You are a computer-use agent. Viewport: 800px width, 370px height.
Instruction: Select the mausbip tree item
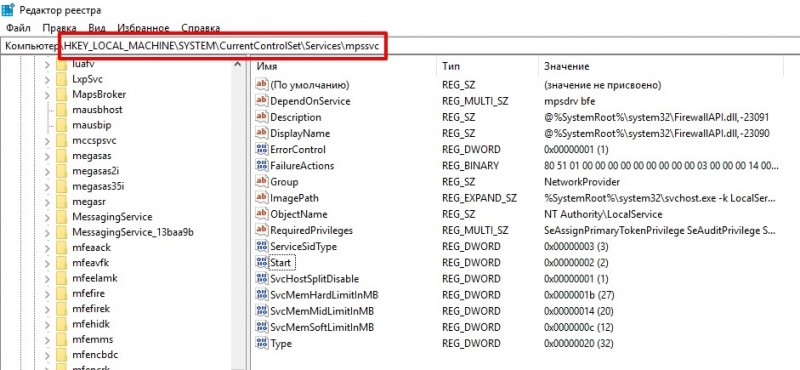pos(91,125)
